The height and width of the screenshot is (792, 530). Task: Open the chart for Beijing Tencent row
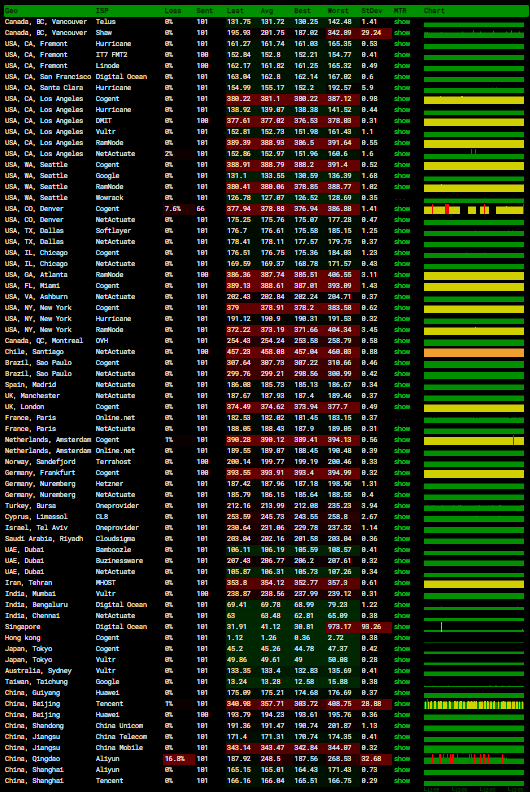pyautogui.click(x=474, y=704)
